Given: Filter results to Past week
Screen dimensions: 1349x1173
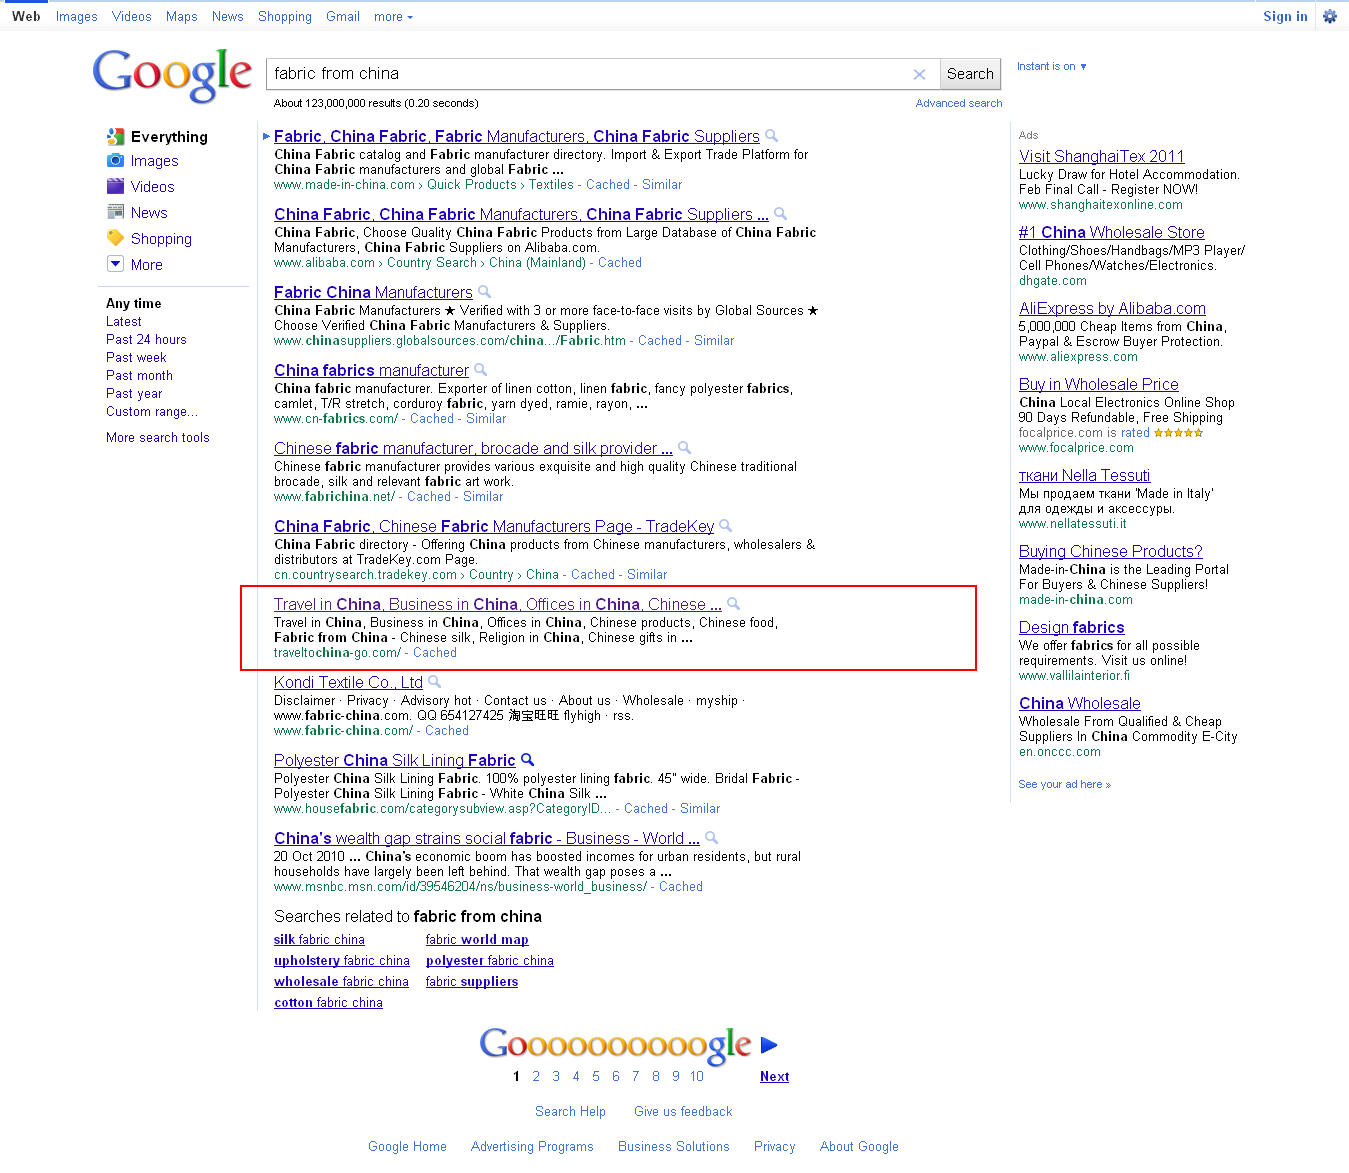Looking at the screenshot, I should (136, 358).
